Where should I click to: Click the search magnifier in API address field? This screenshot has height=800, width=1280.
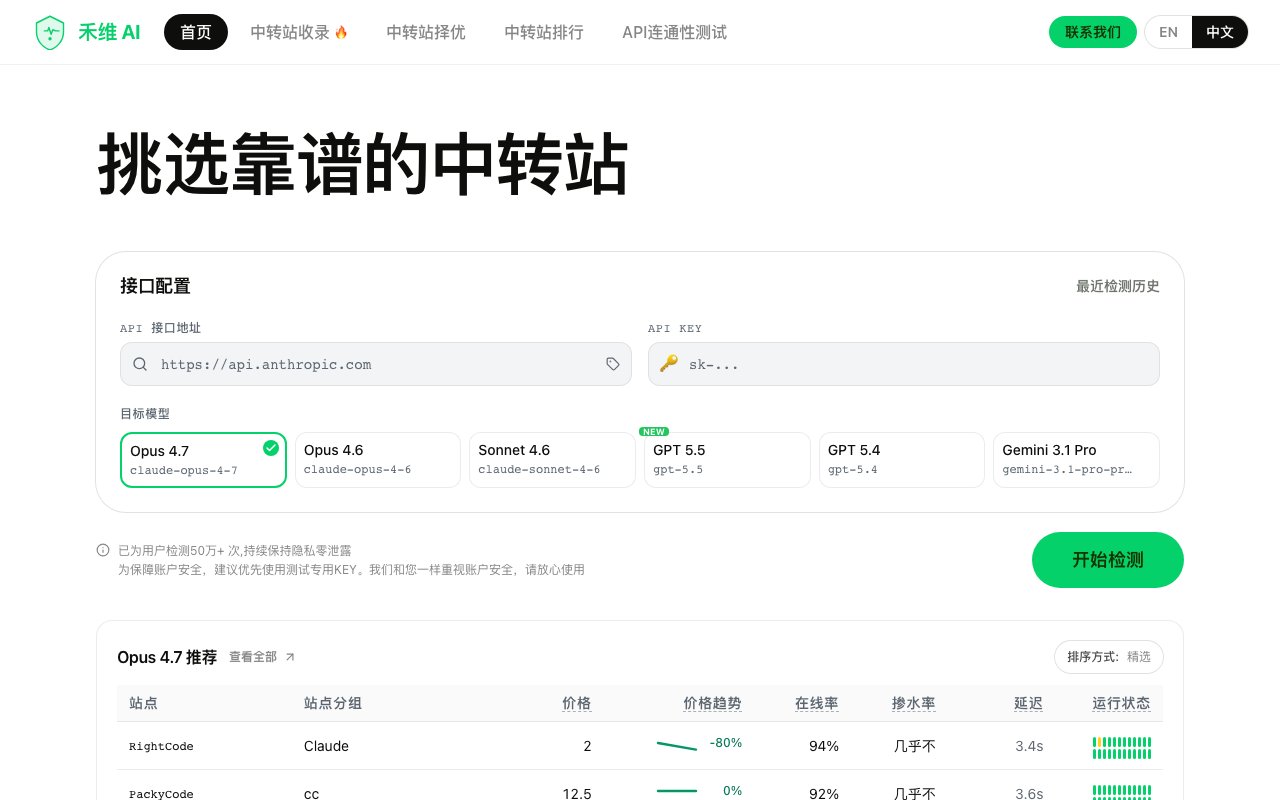click(140, 364)
